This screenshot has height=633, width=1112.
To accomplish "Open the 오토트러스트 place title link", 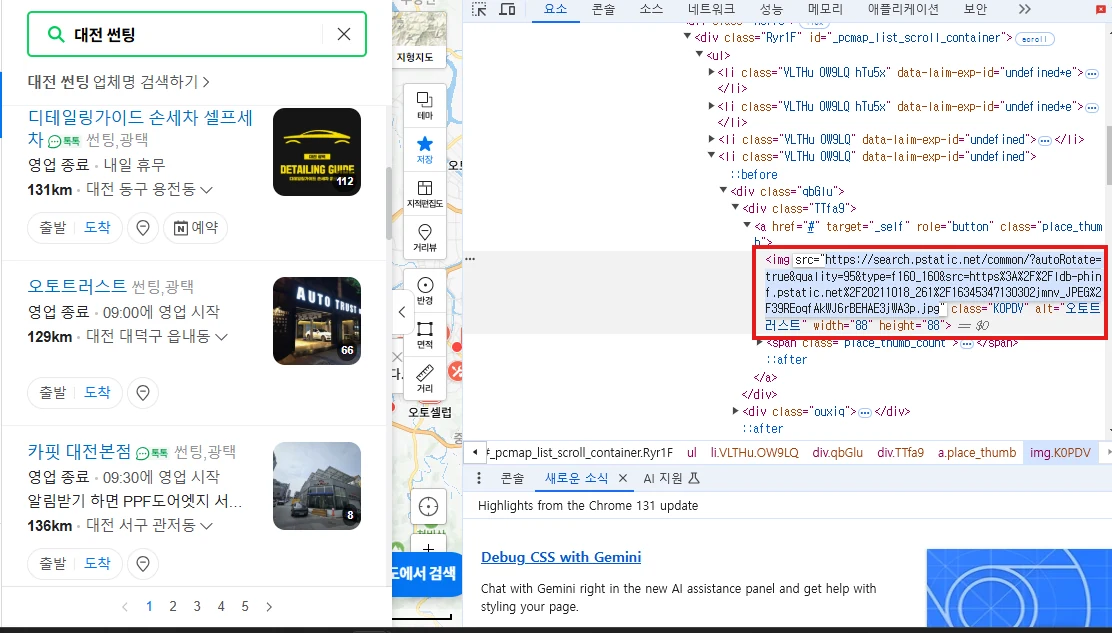I will [x=77, y=286].
